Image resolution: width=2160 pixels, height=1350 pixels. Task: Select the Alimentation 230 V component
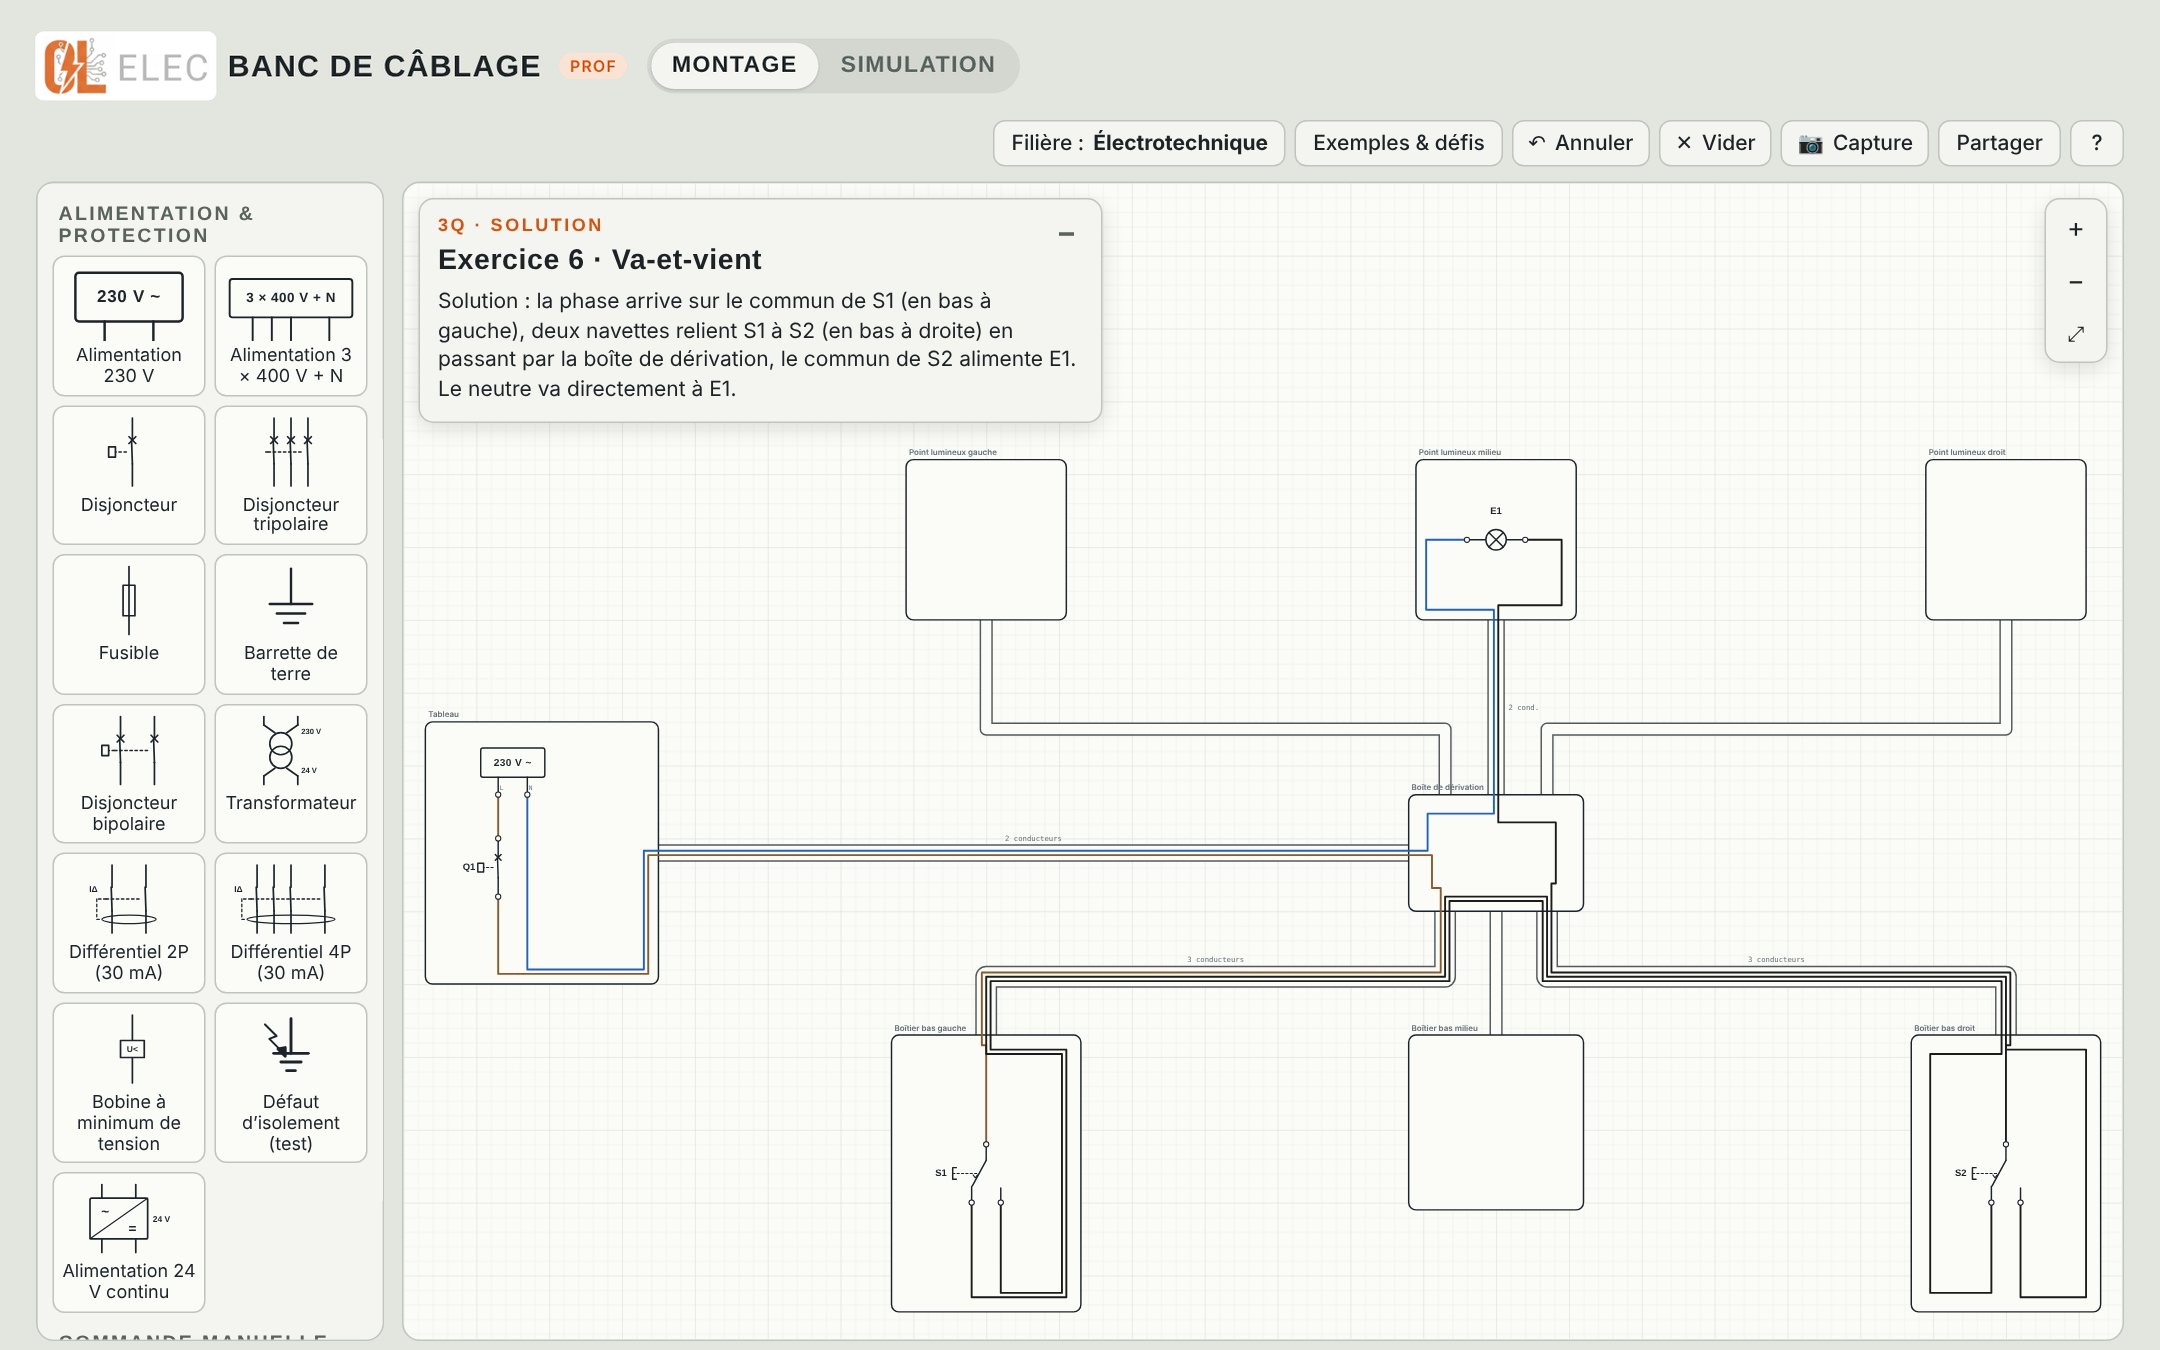(x=129, y=326)
